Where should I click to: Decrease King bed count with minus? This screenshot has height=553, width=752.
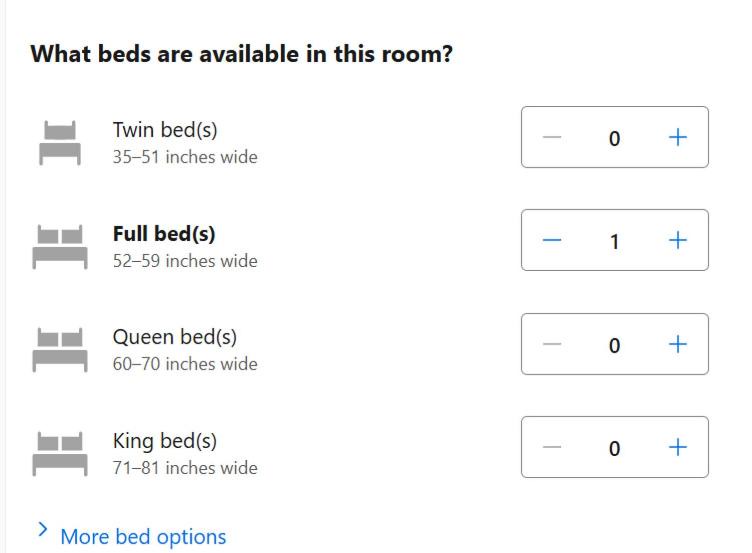point(552,447)
